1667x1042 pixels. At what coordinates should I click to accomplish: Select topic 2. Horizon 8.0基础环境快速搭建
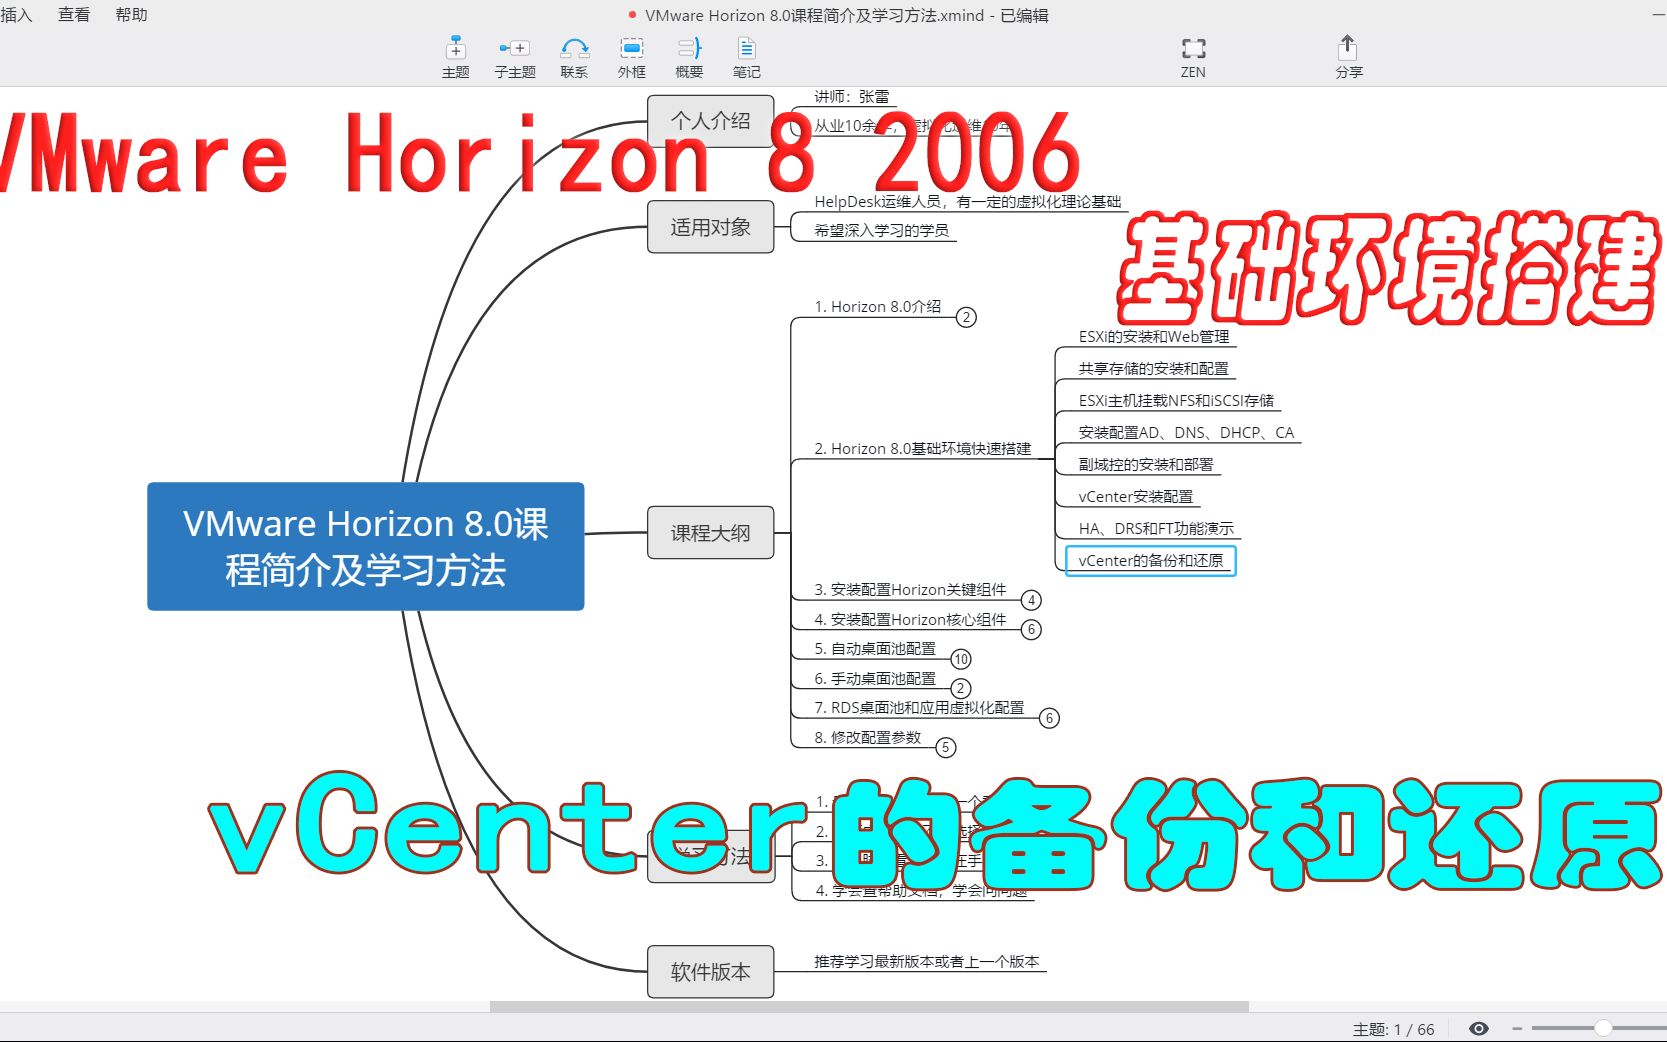(x=922, y=449)
